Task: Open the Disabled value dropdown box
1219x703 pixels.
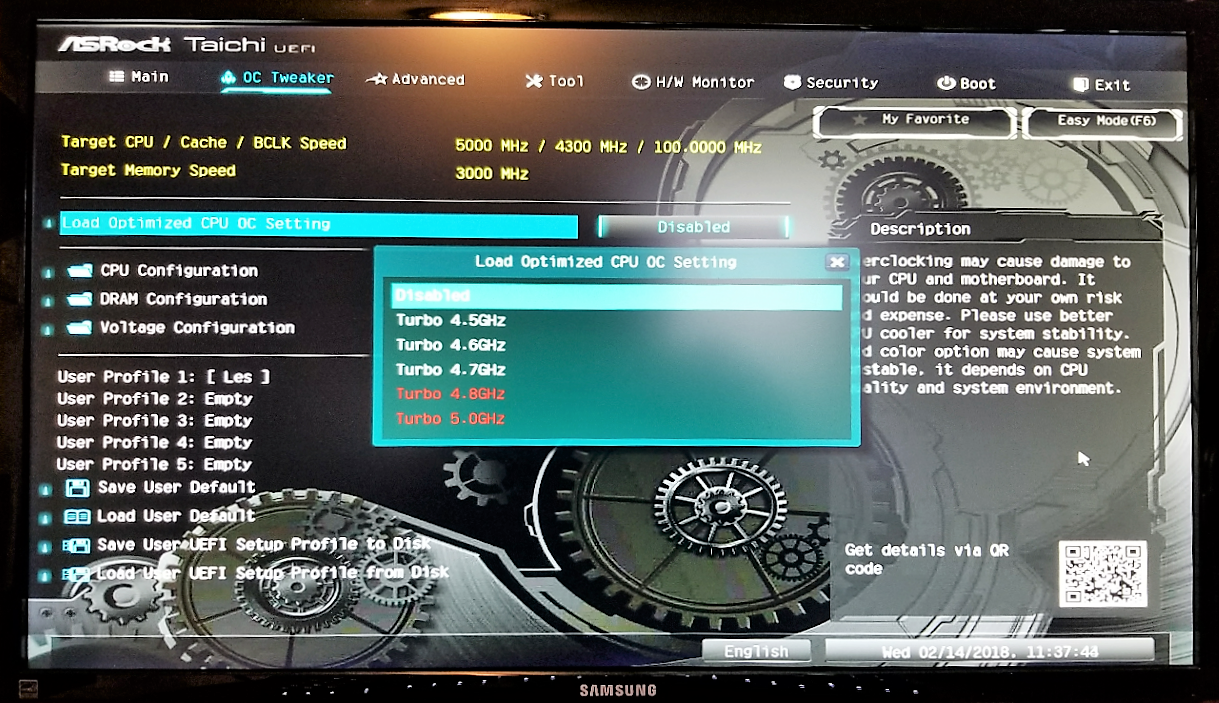Action: click(x=693, y=227)
